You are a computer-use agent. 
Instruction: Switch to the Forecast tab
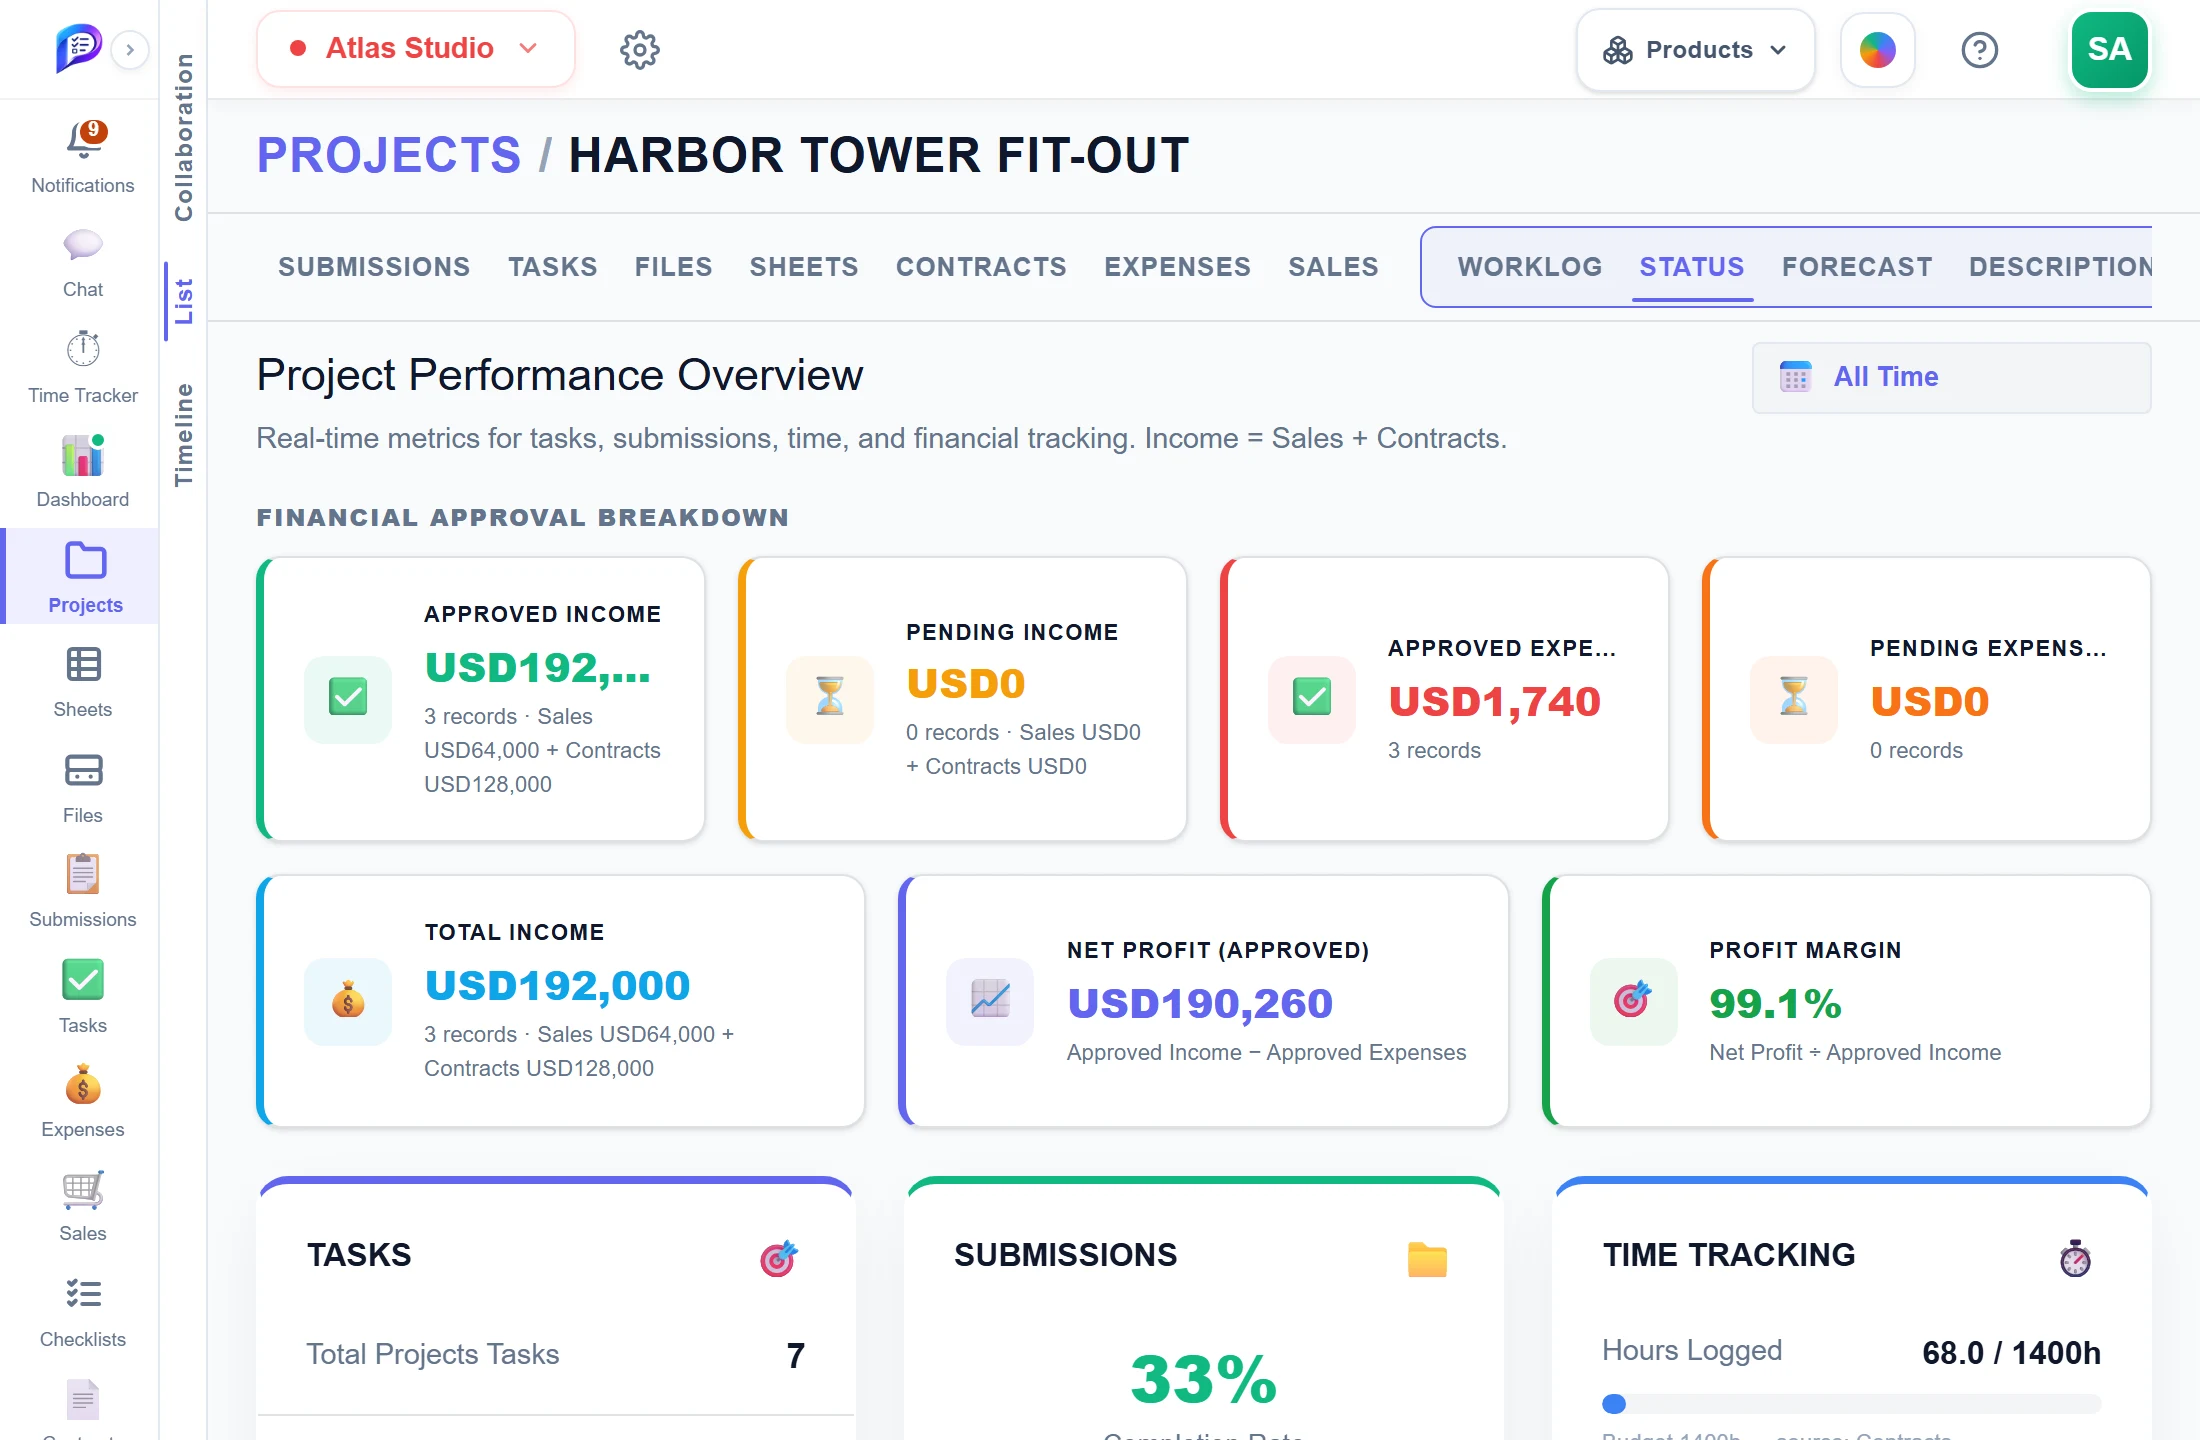pos(1857,267)
